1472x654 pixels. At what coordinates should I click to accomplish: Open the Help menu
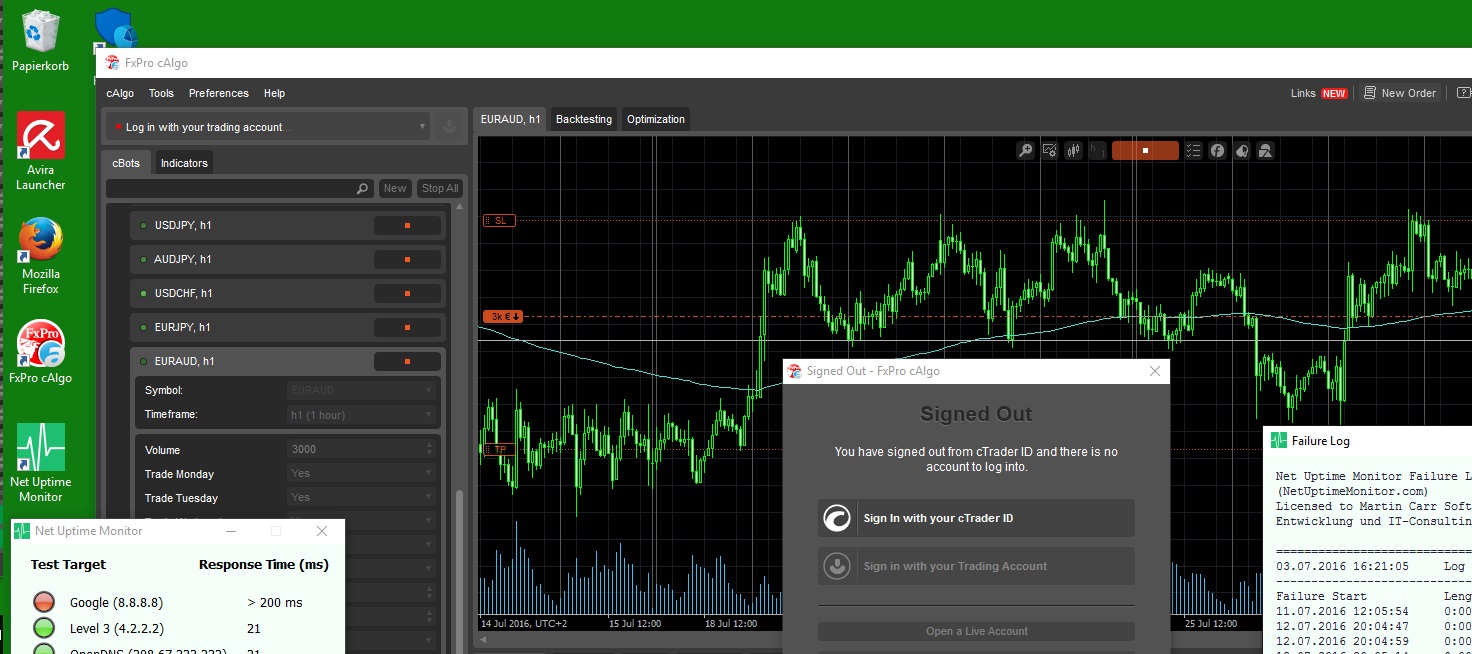pos(274,93)
